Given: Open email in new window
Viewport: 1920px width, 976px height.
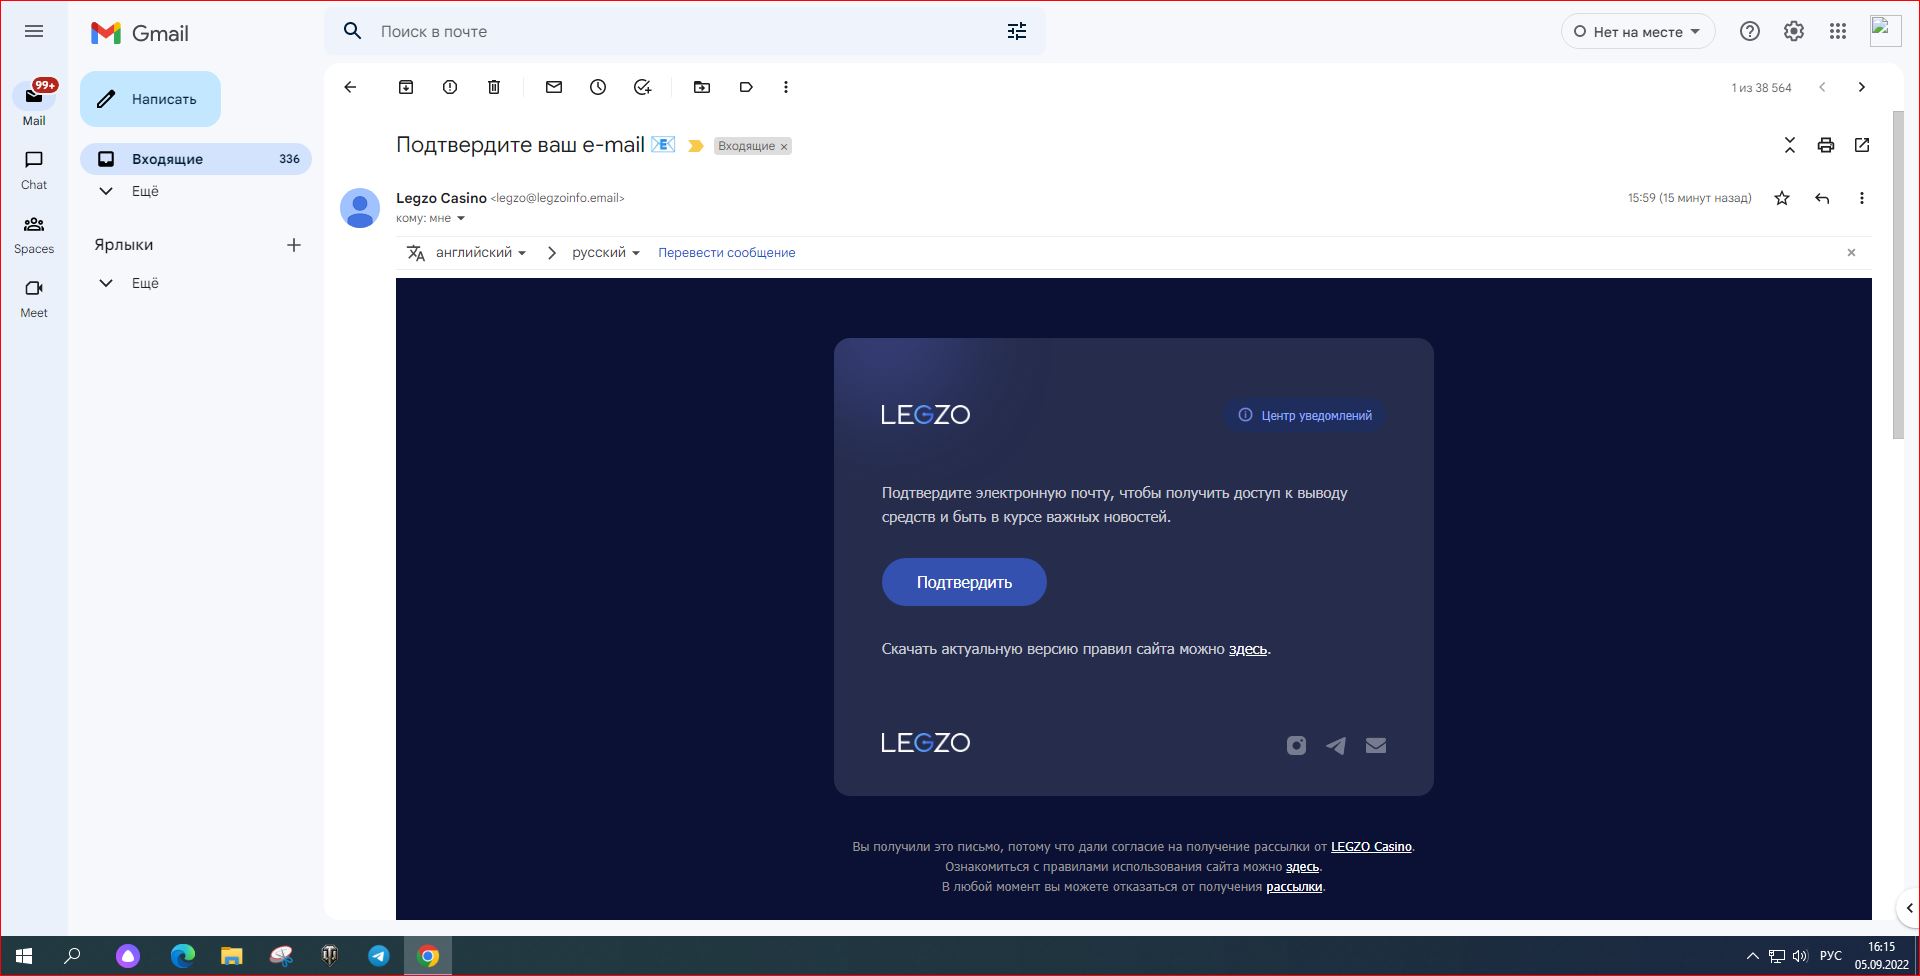Looking at the screenshot, I should 1862,145.
